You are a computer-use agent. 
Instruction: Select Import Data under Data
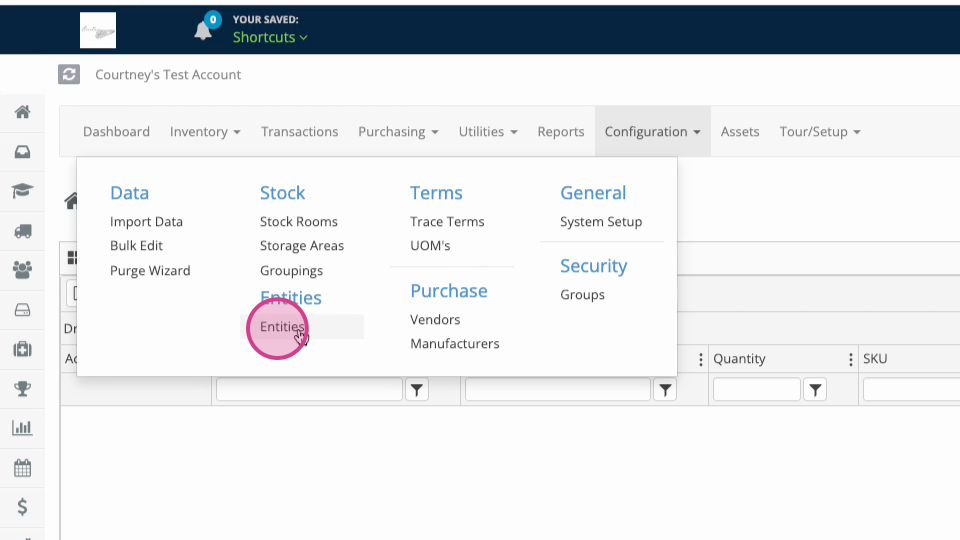146,222
